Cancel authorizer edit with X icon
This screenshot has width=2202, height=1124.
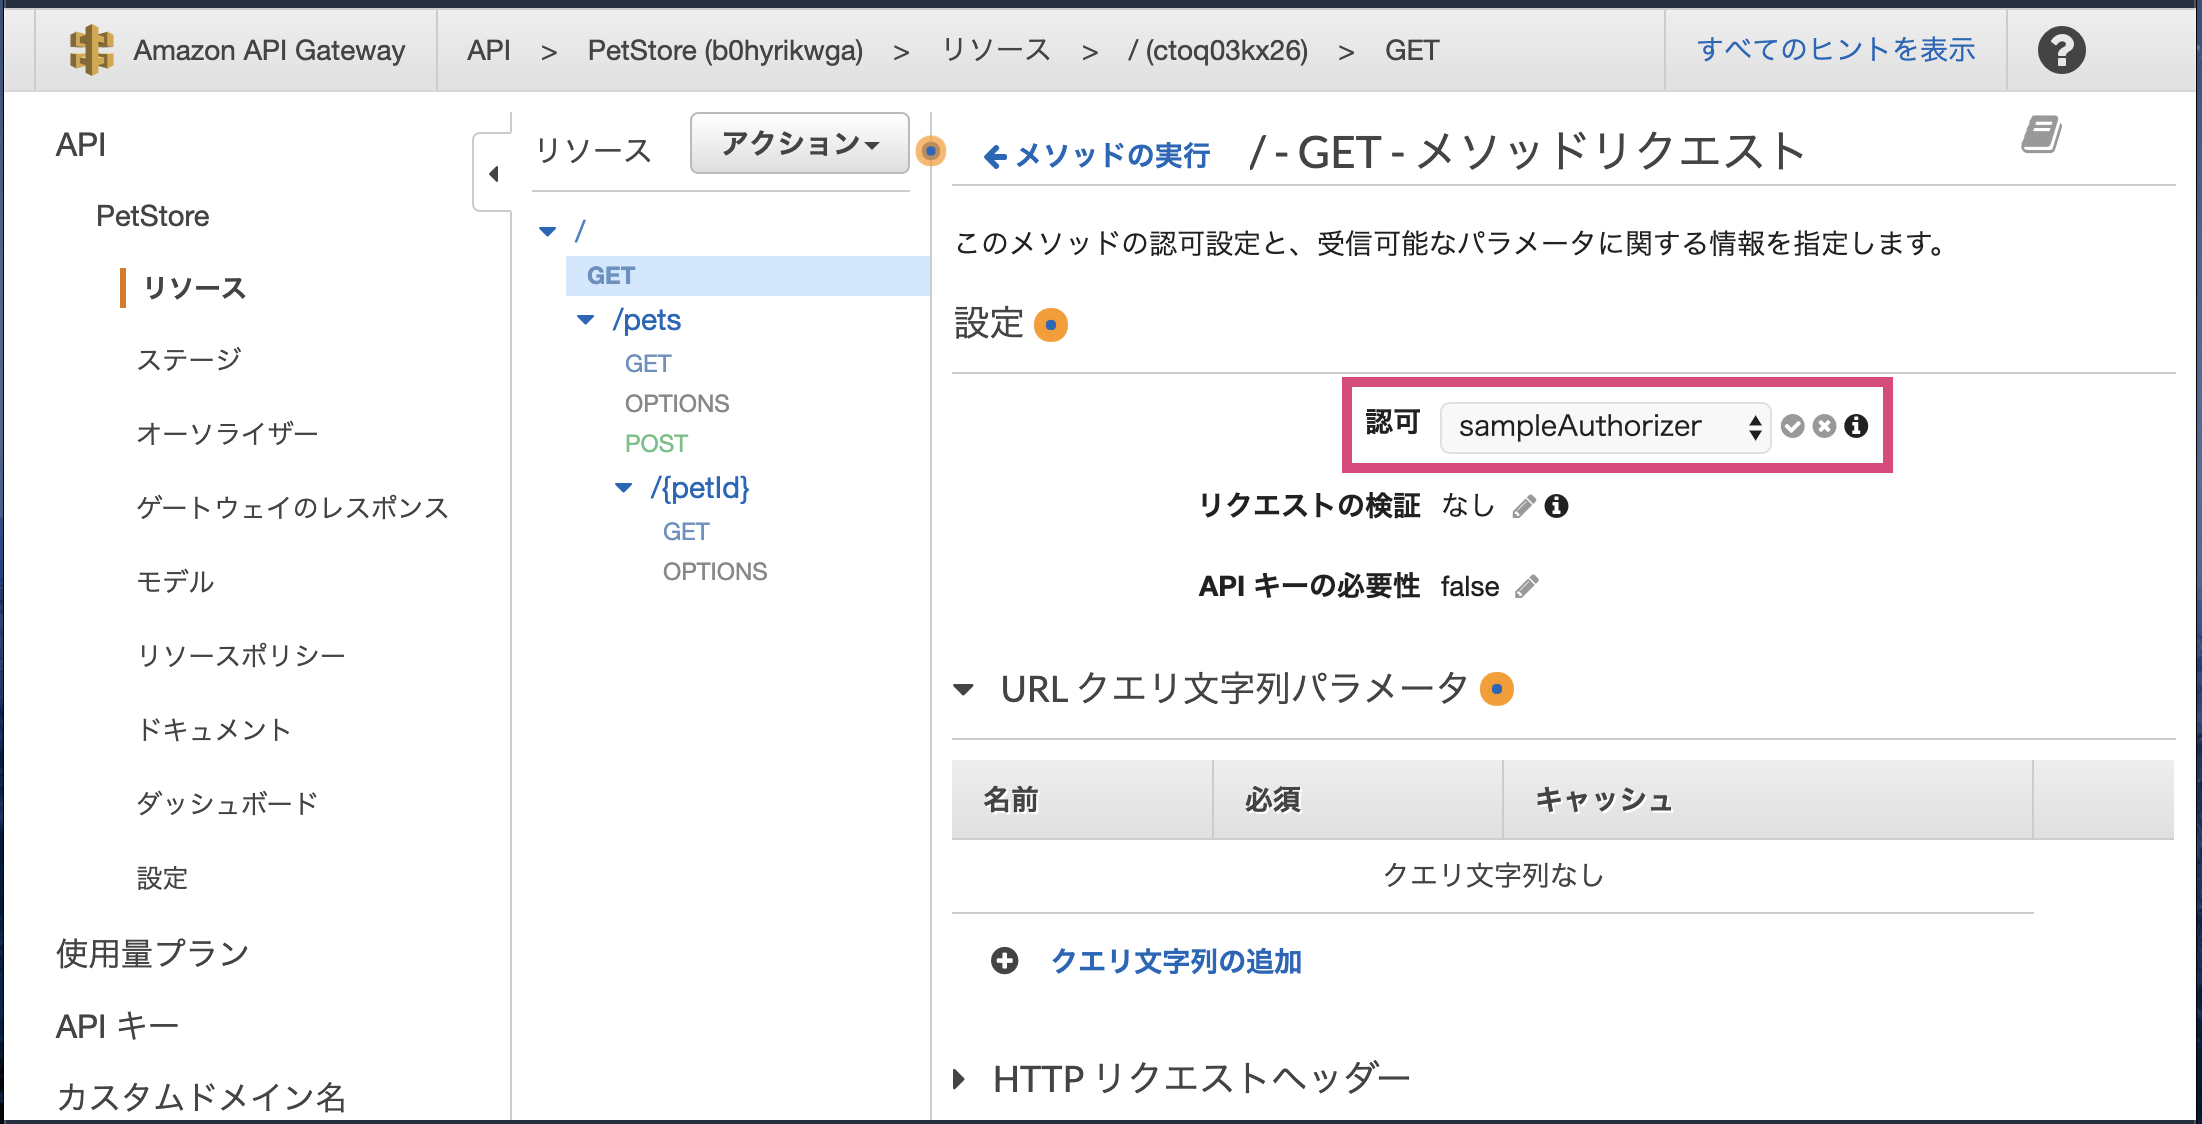[1824, 427]
